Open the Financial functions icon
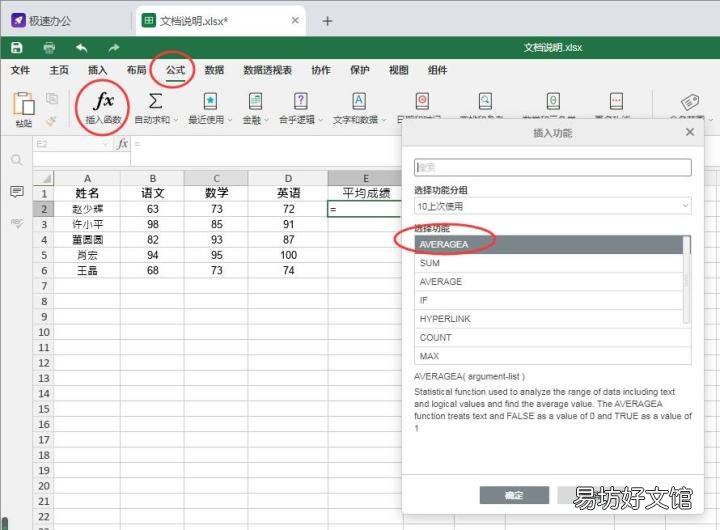The width and height of the screenshot is (720, 530). point(255,101)
